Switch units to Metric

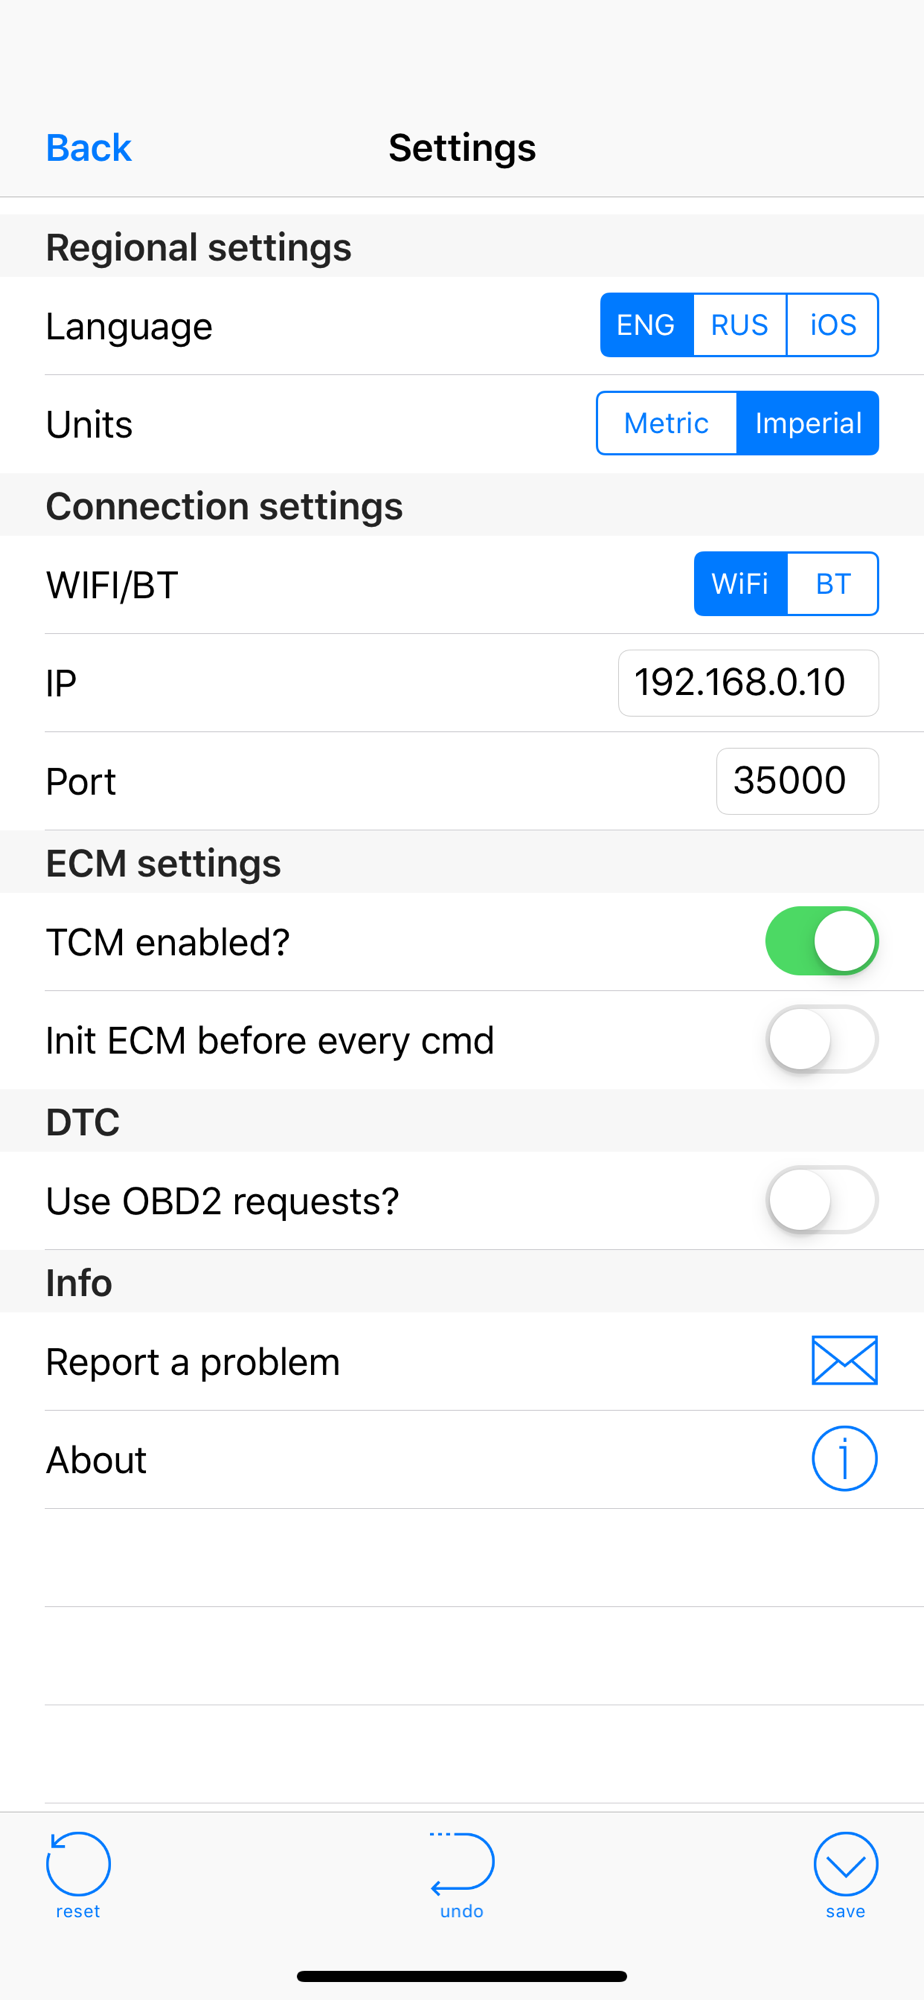tap(667, 423)
